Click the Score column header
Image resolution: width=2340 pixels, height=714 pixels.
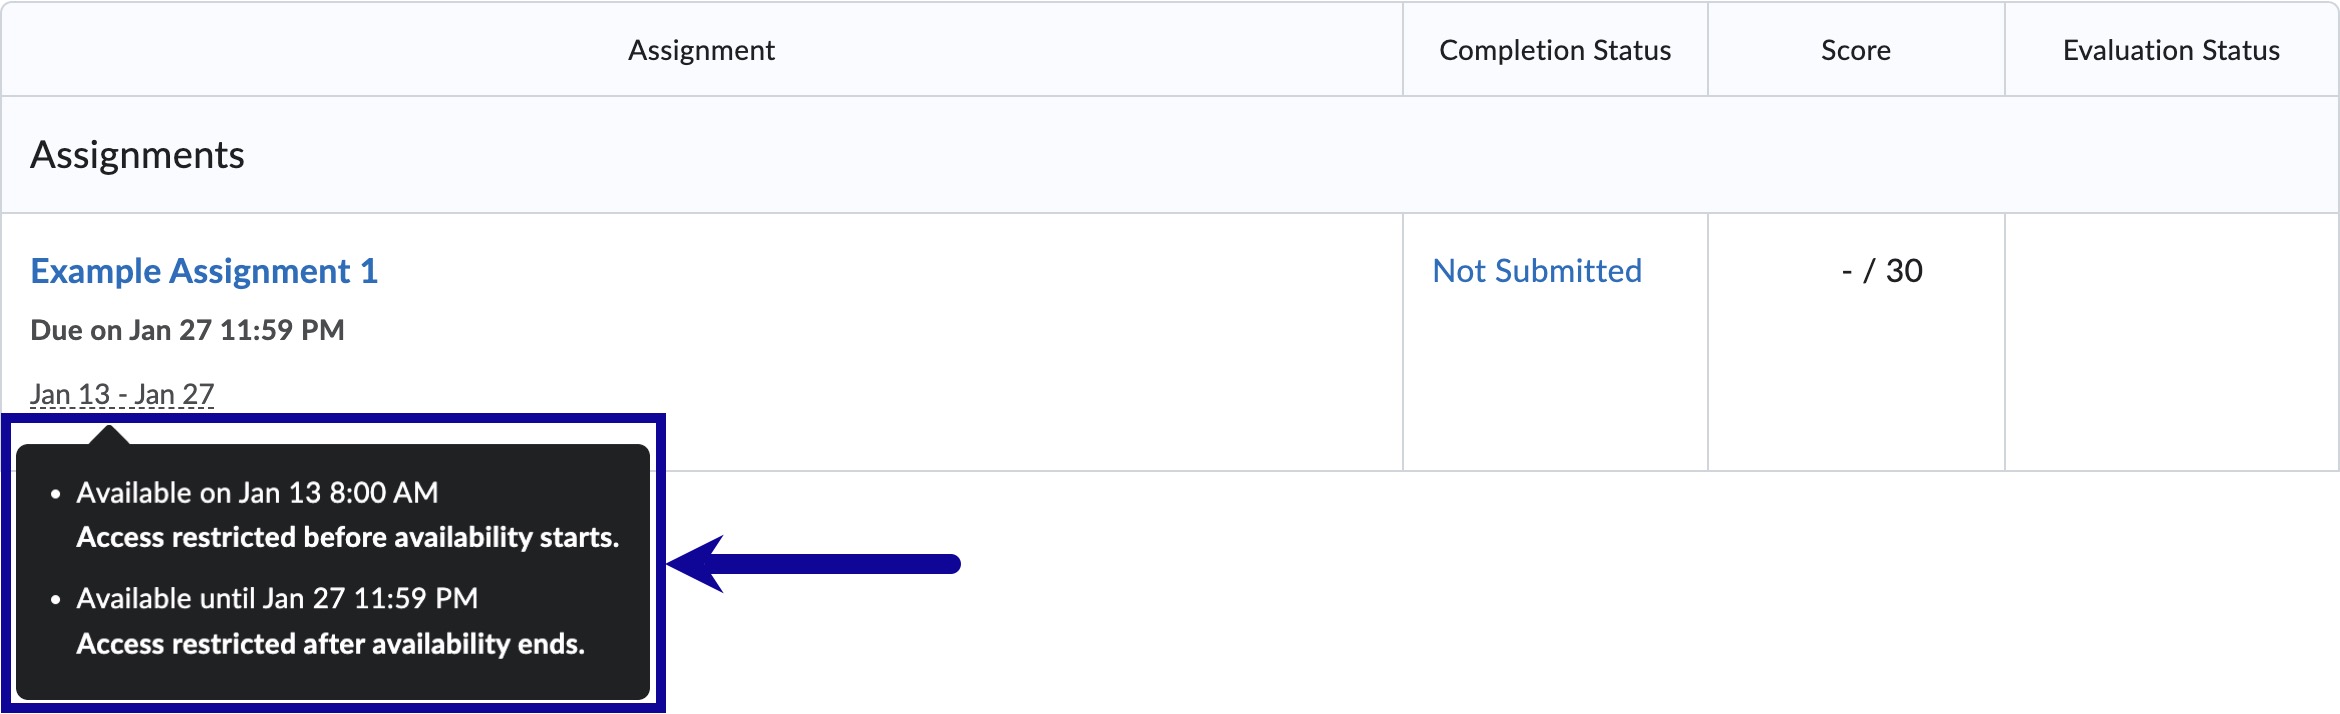[x=1855, y=50]
